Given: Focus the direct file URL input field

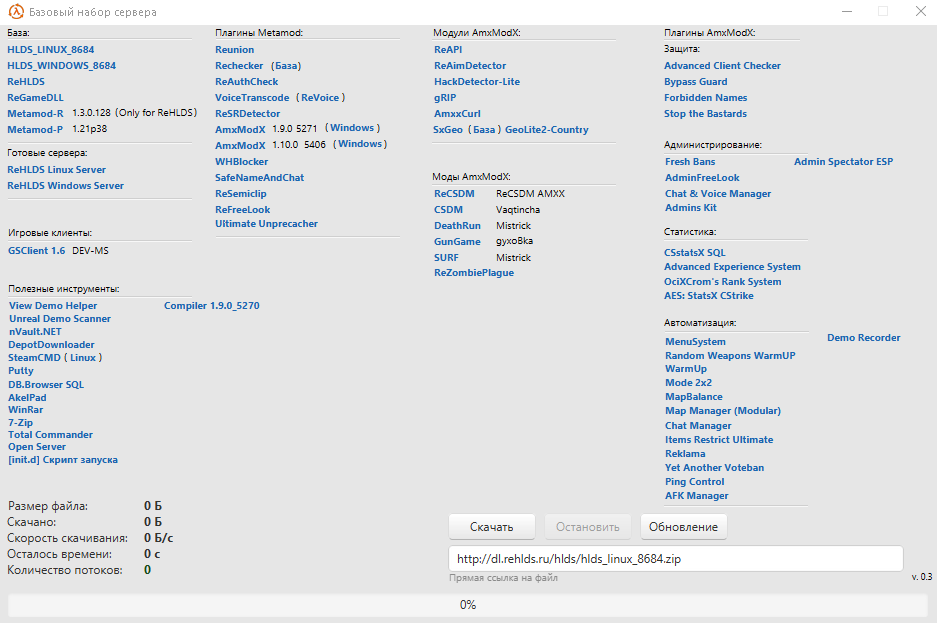Looking at the screenshot, I should (676, 559).
